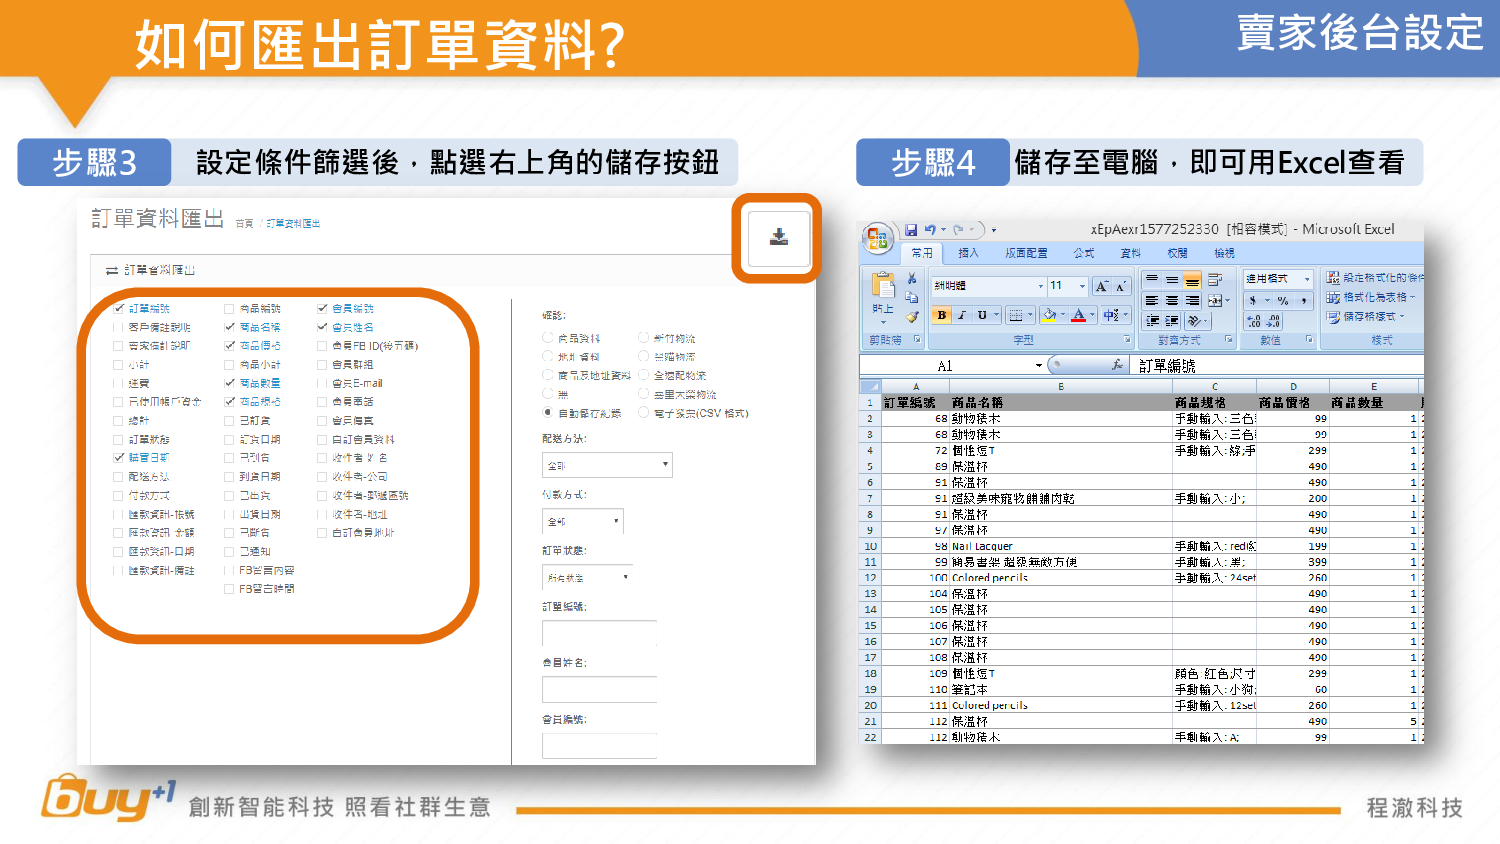Click the download/save export button
Image resolution: width=1500 pixels, height=844 pixels.
click(778, 237)
